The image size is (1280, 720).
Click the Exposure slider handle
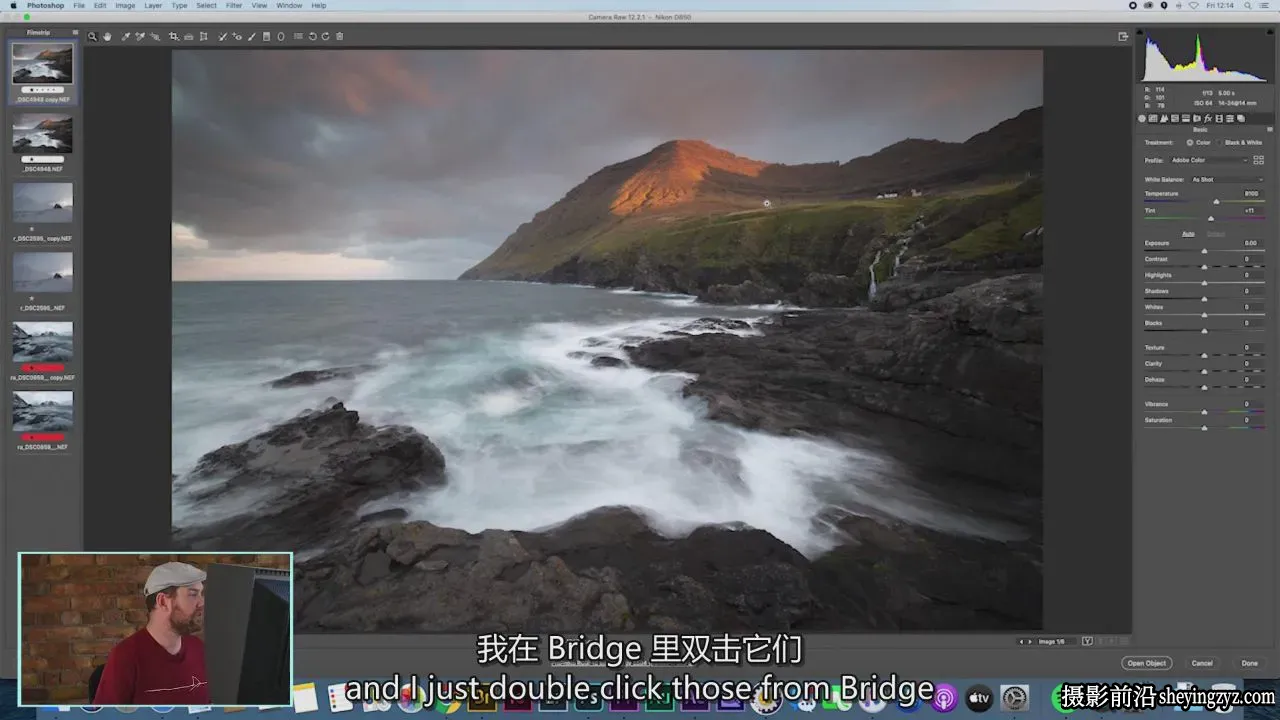tap(1204, 251)
